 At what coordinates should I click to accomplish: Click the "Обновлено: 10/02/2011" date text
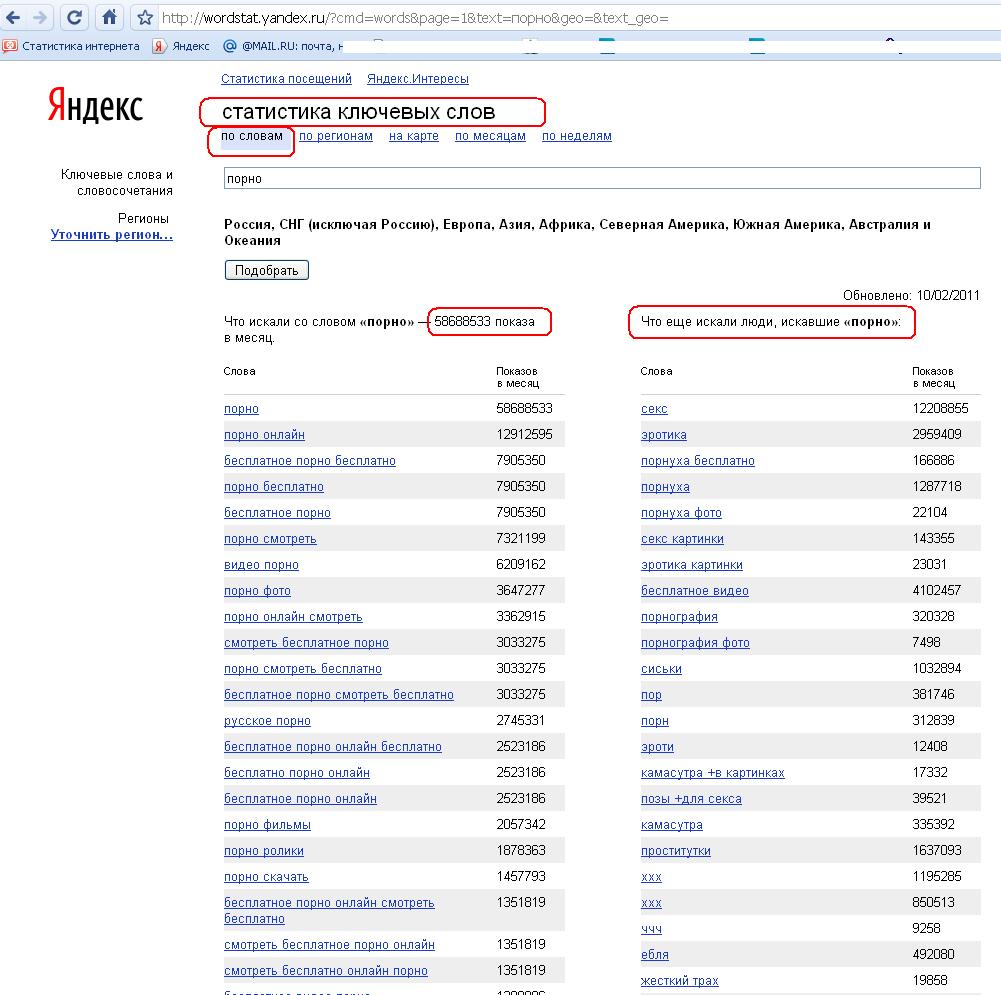(x=911, y=295)
